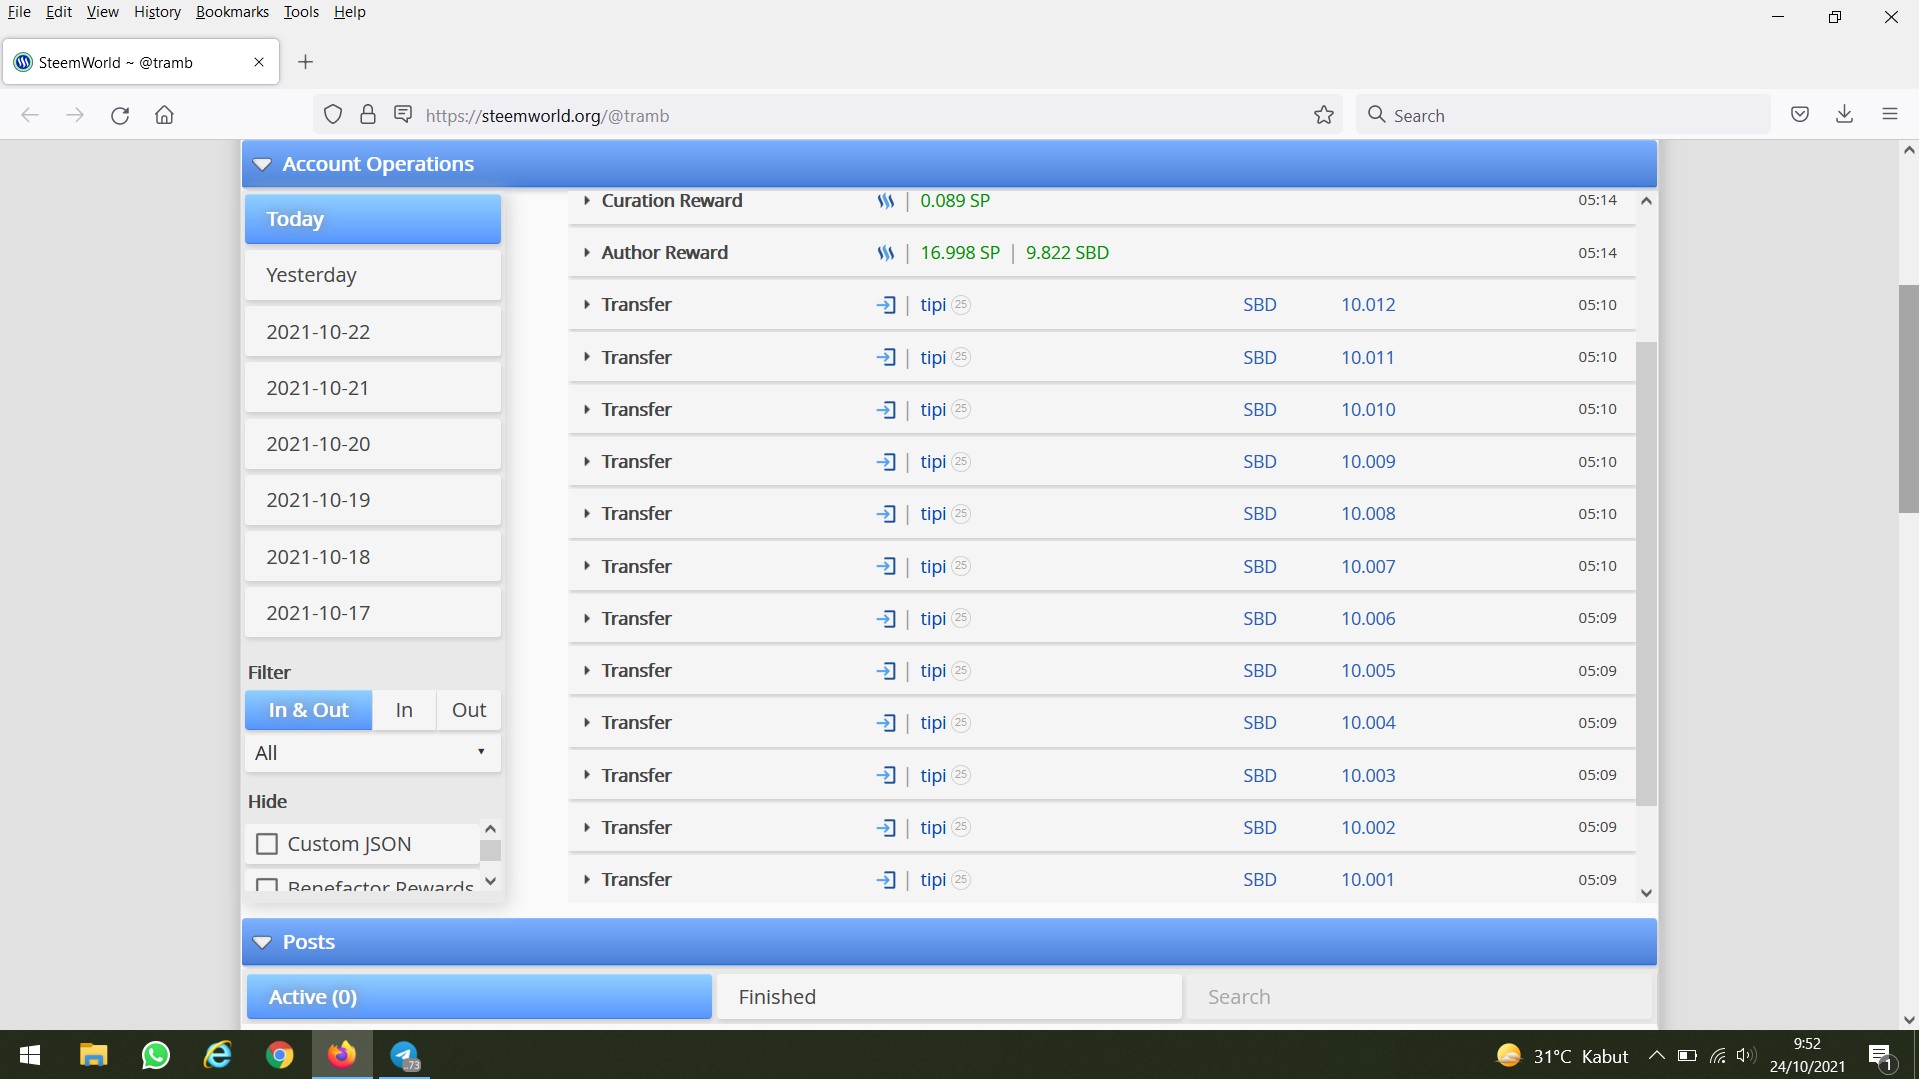Filter operations to Out only

click(x=469, y=710)
